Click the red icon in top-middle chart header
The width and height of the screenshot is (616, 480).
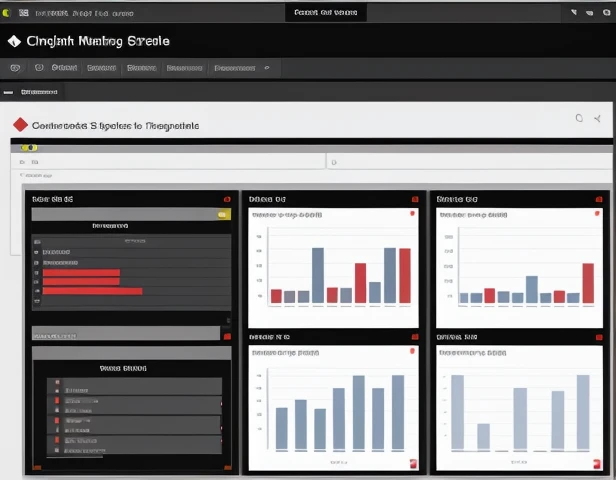pos(412,213)
